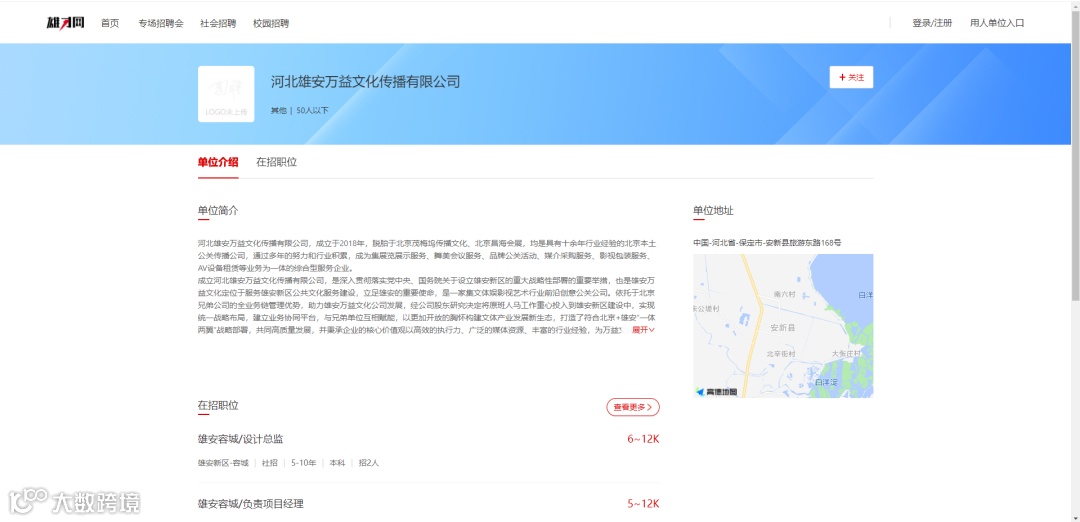This screenshot has height=522, width=1080.
Task: Switch to the 在招职位 tab
Action: (276, 163)
